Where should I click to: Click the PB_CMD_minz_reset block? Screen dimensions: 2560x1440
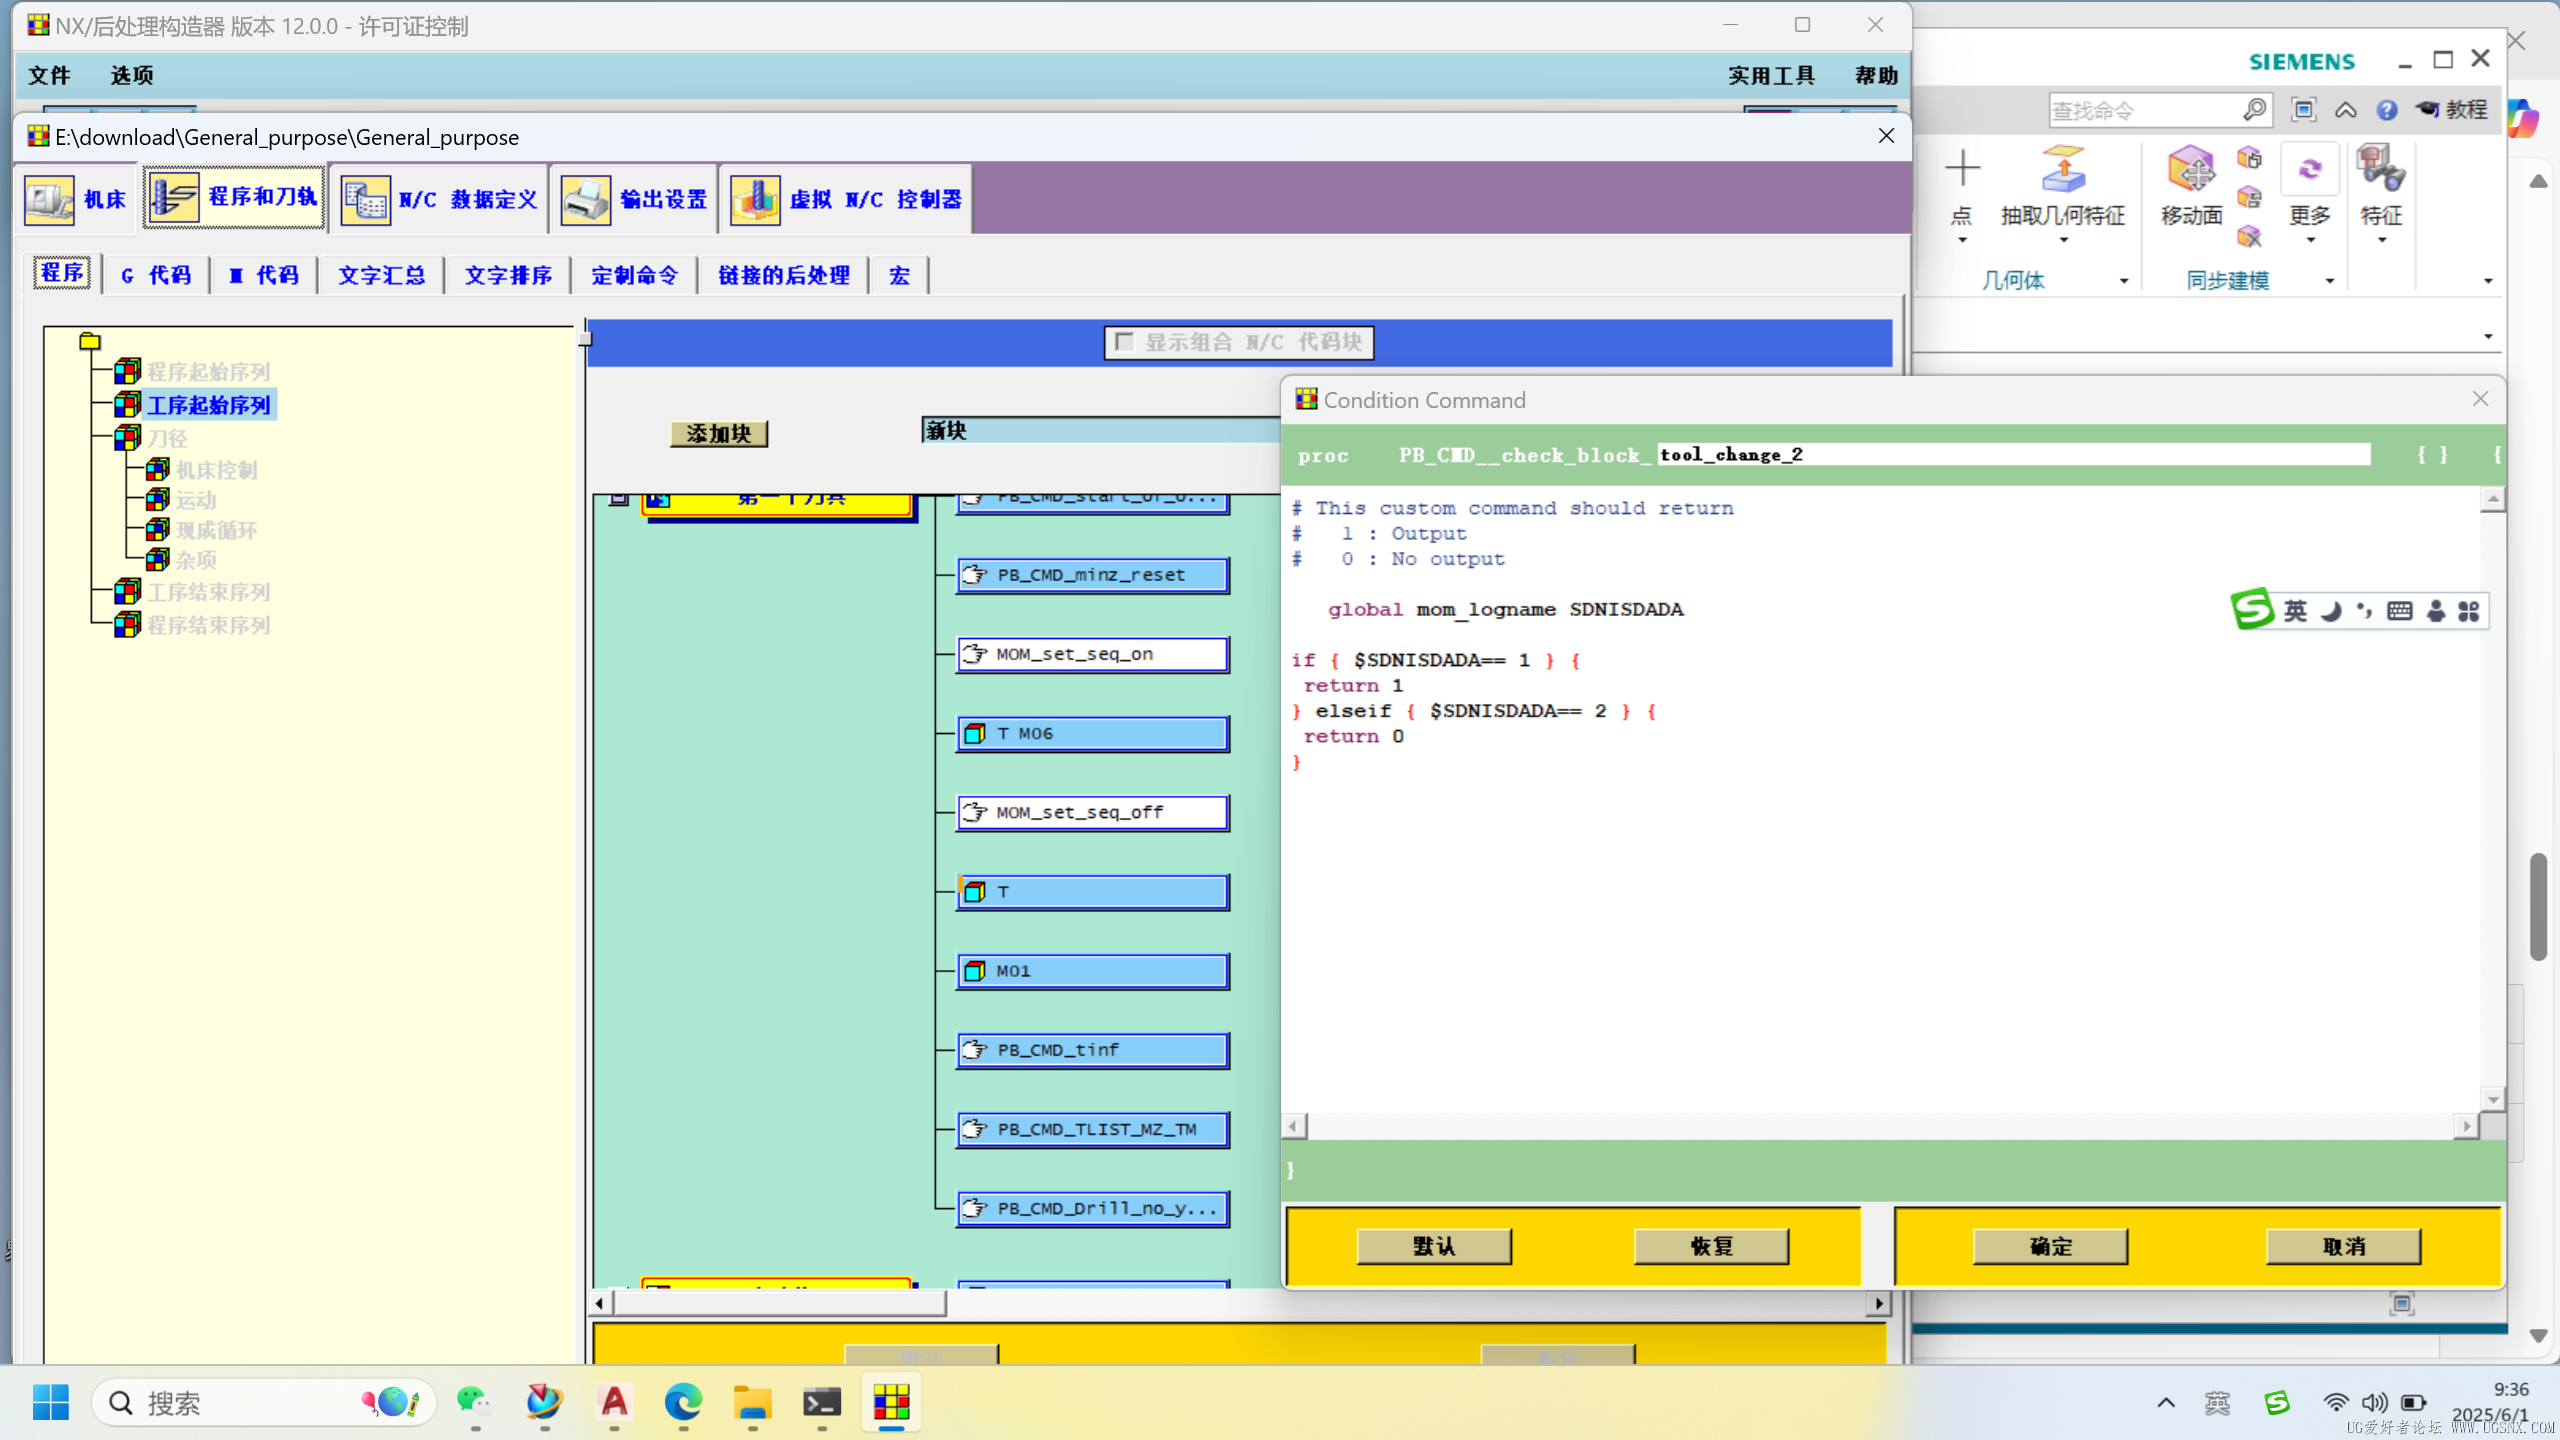click(1092, 575)
